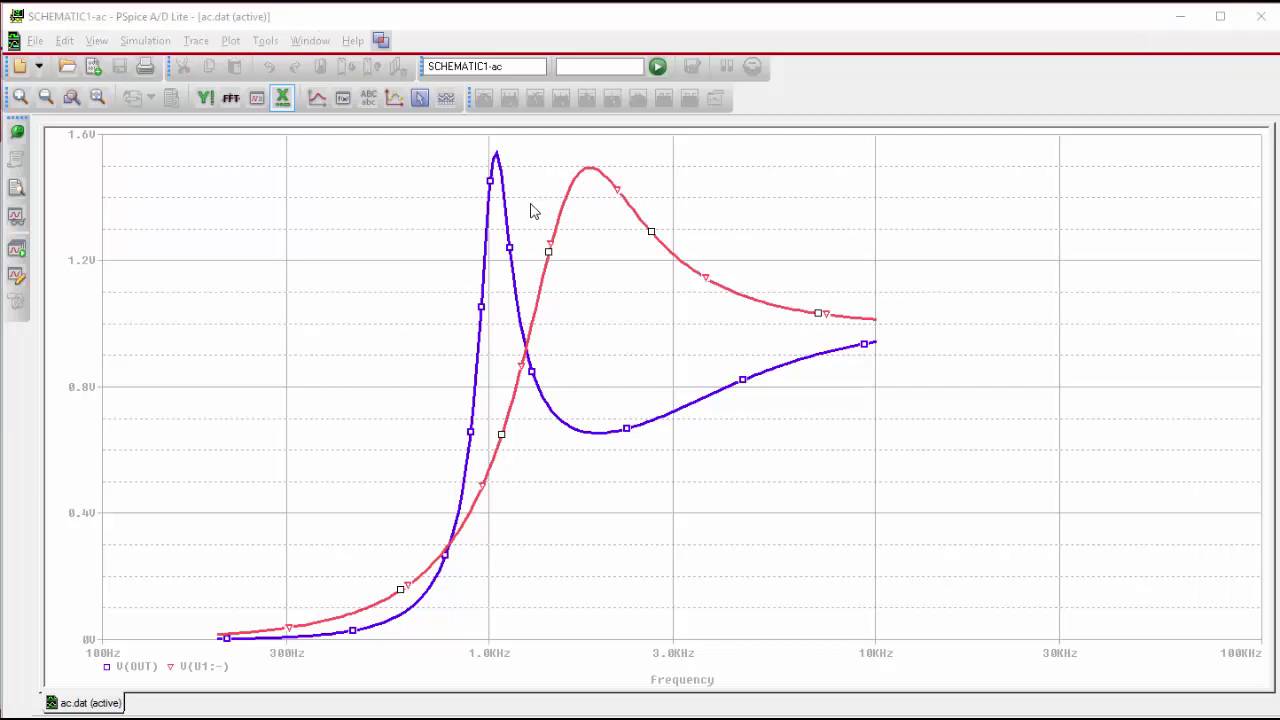
Task: Open the Simulation menu
Action: click(145, 41)
